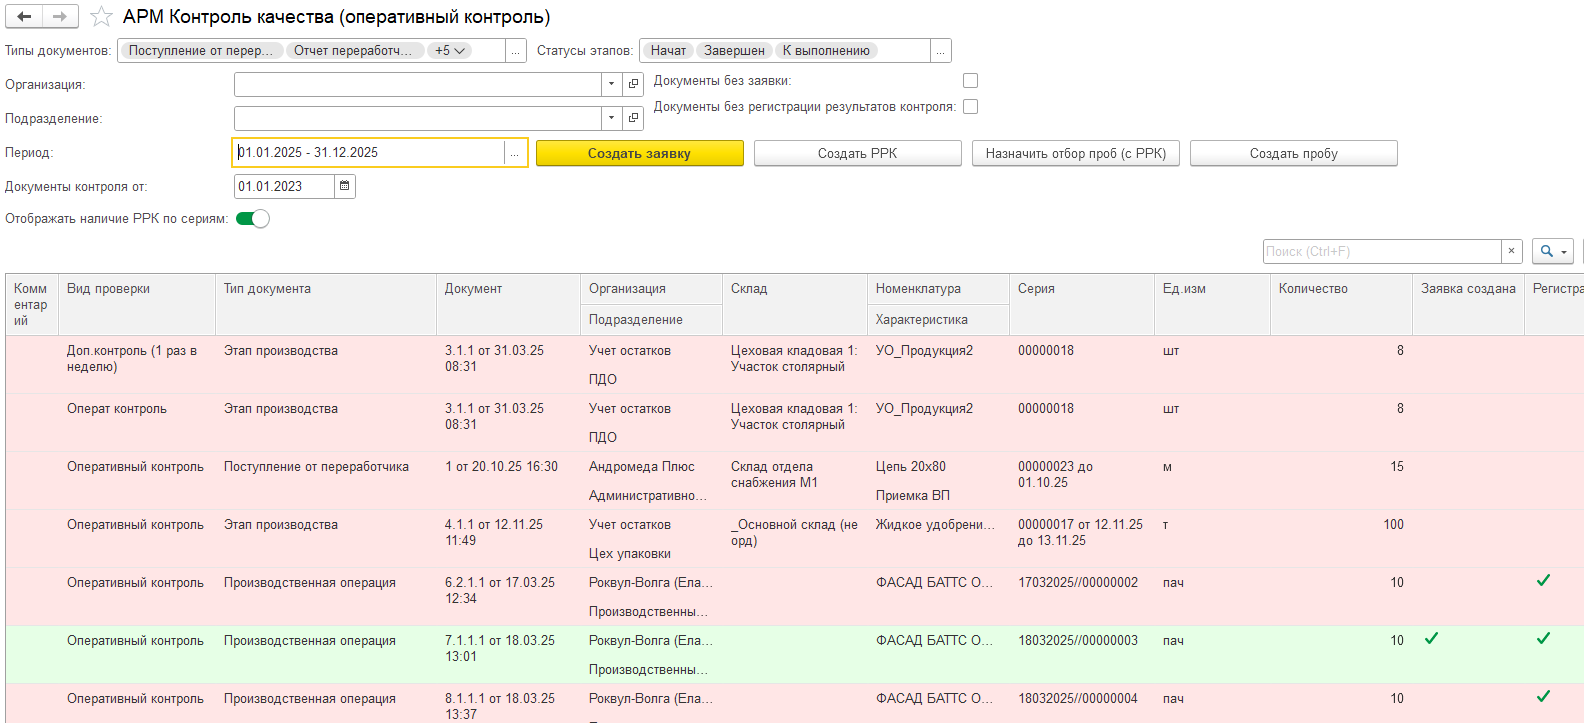Click the yellow Создать заявку button
This screenshot has width=1584, height=723.
(640, 153)
